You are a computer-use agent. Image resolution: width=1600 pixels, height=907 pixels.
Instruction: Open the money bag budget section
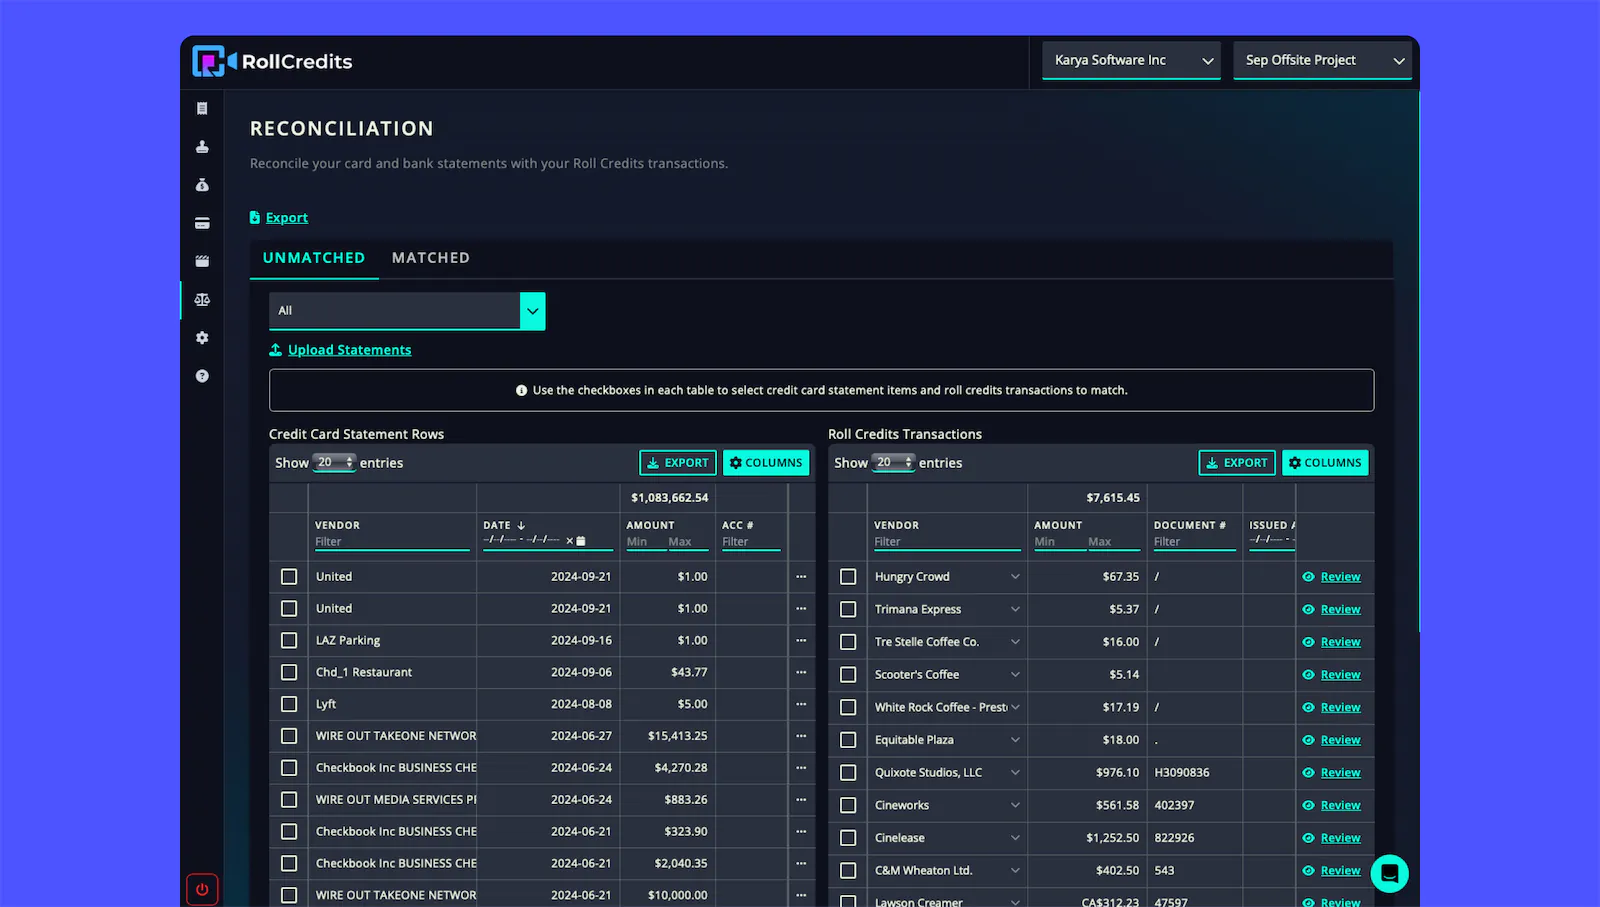(x=202, y=185)
